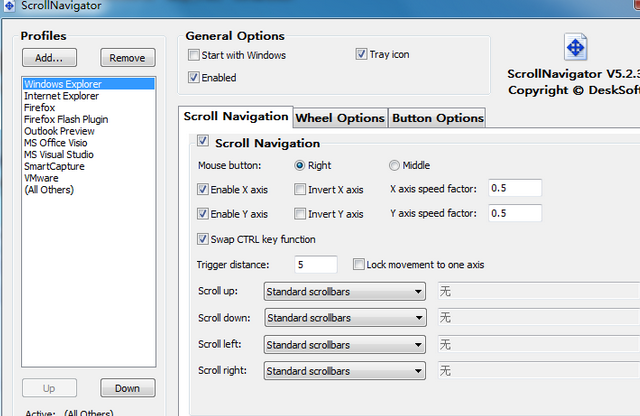This screenshot has height=416, width=640.
Task: Click the X axis speed factor field
Action: [x=515, y=188]
